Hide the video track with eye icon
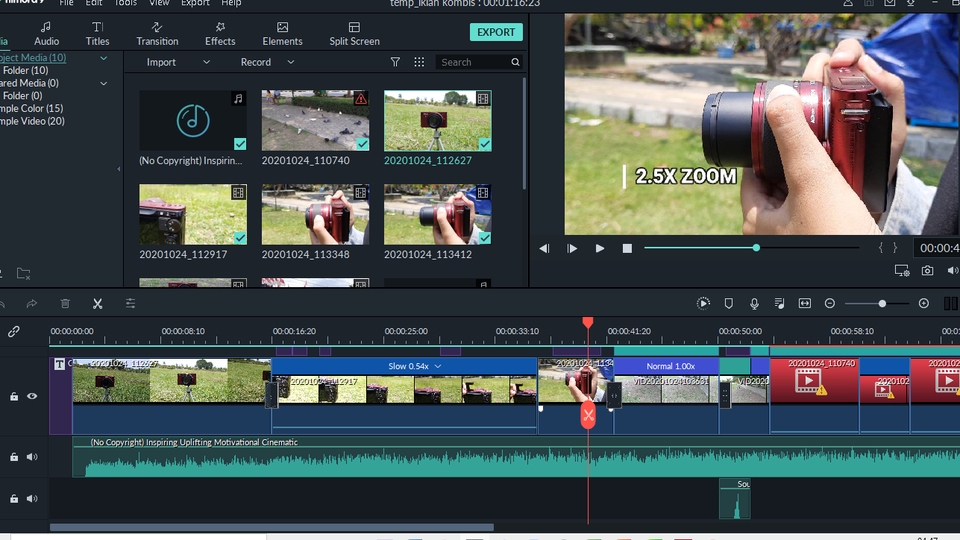 tap(32, 396)
